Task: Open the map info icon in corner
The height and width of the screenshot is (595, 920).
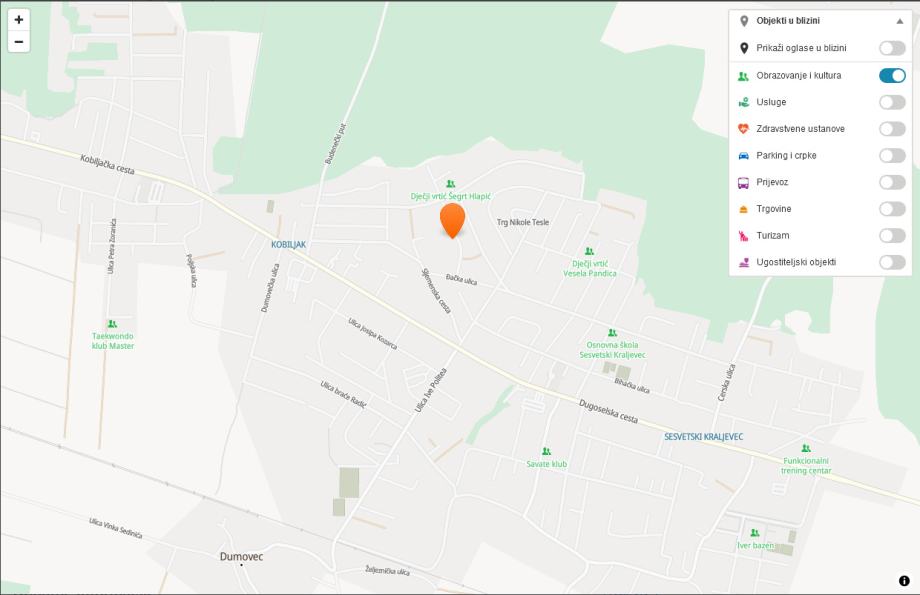Action: pos(904,580)
